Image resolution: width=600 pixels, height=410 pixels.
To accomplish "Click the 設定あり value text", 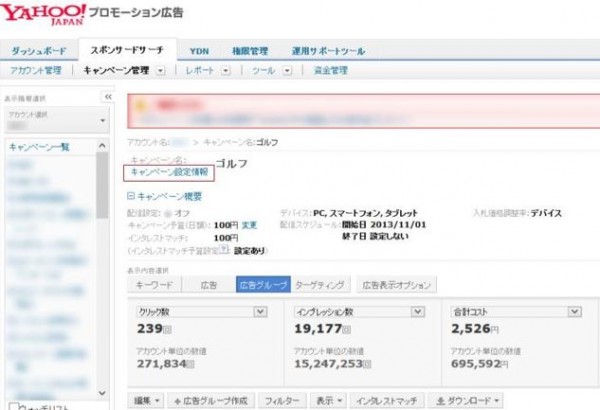I will click(249, 251).
